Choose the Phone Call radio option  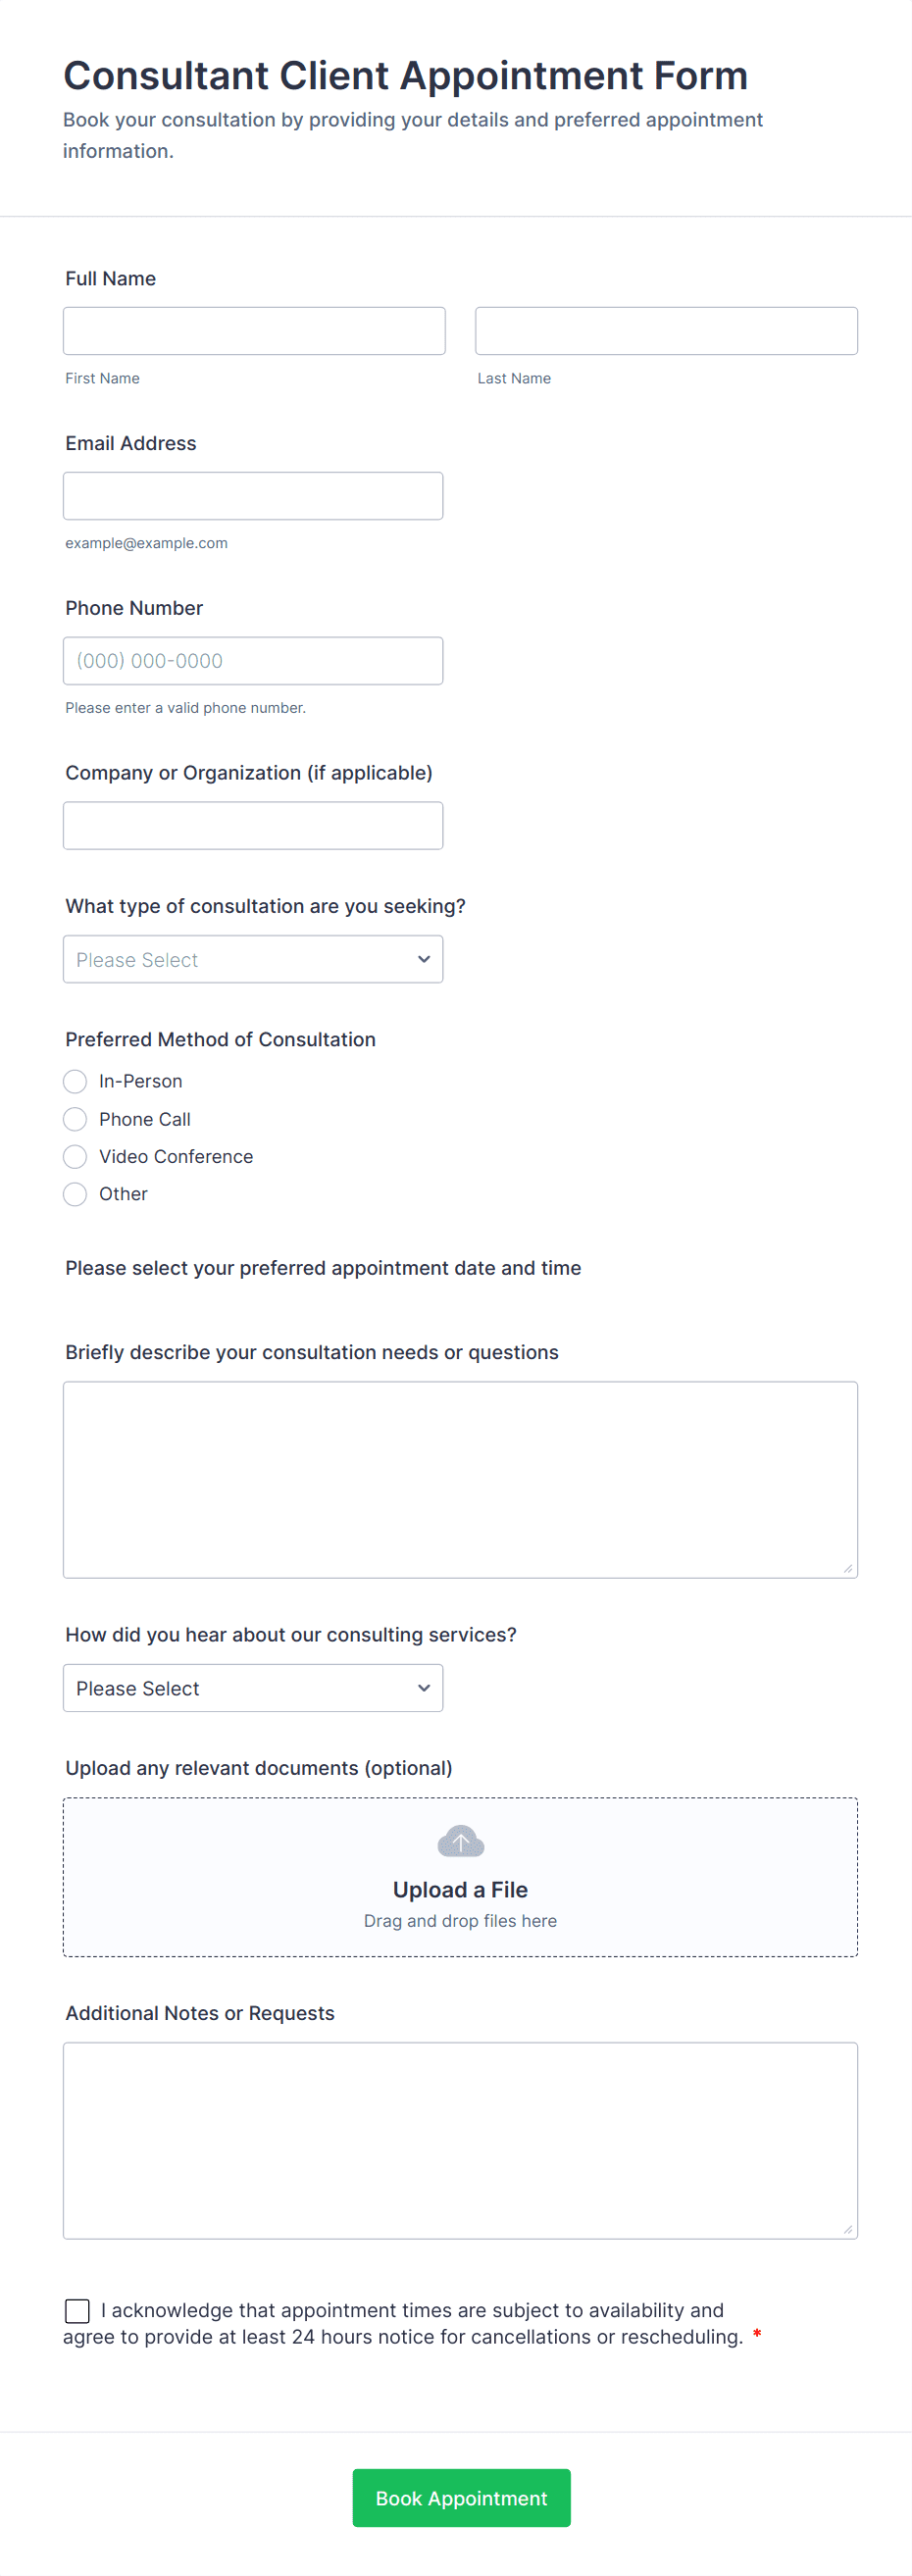pyautogui.click(x=75, y=1119)
